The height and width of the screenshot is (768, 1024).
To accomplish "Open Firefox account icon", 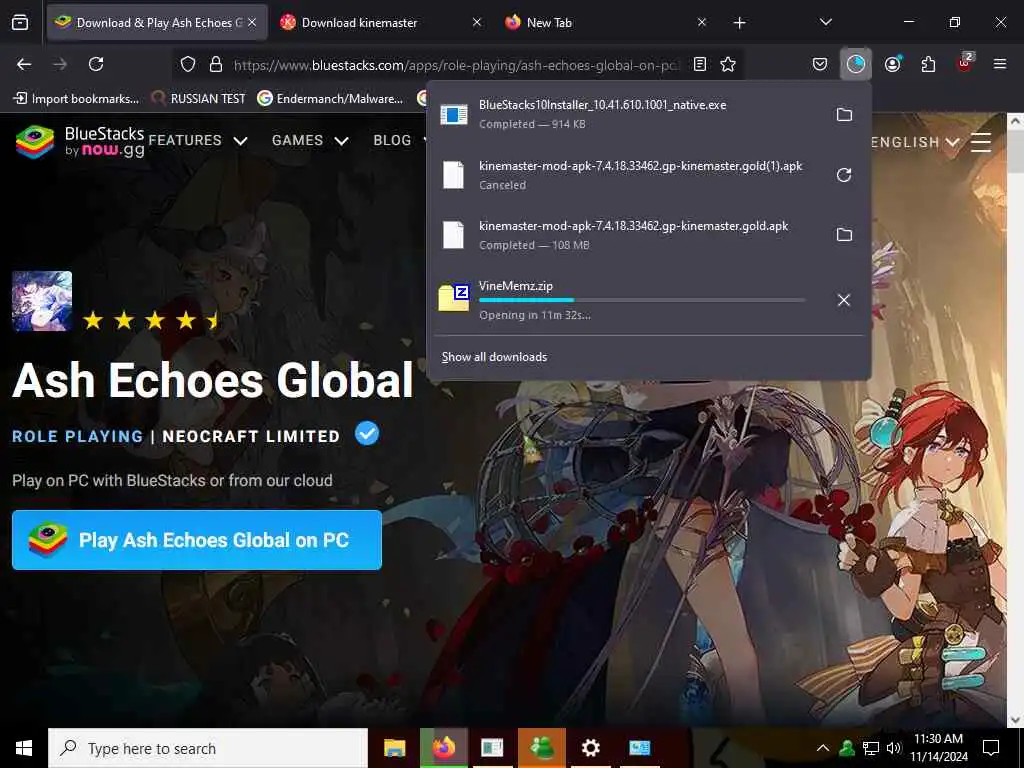I will (x=893, y=64).
